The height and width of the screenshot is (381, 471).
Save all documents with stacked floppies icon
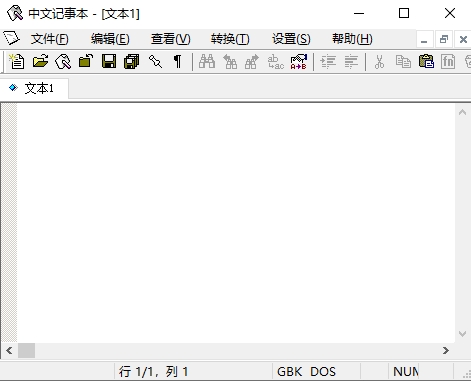(x=131, y=62)
